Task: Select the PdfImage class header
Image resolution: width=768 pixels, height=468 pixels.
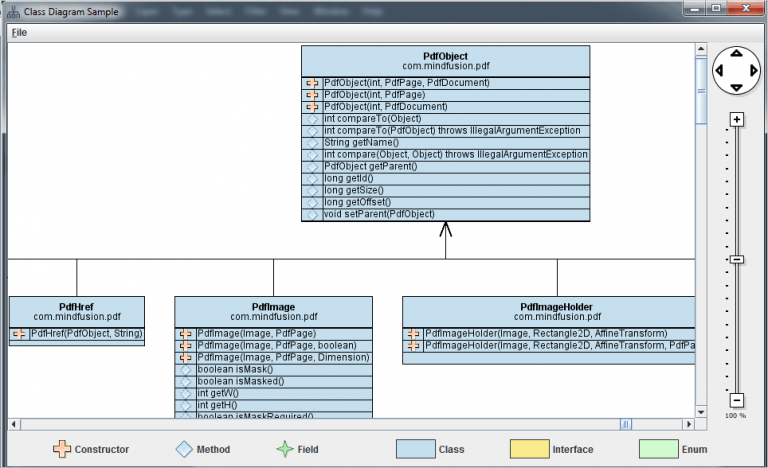Action: [273, 312]
